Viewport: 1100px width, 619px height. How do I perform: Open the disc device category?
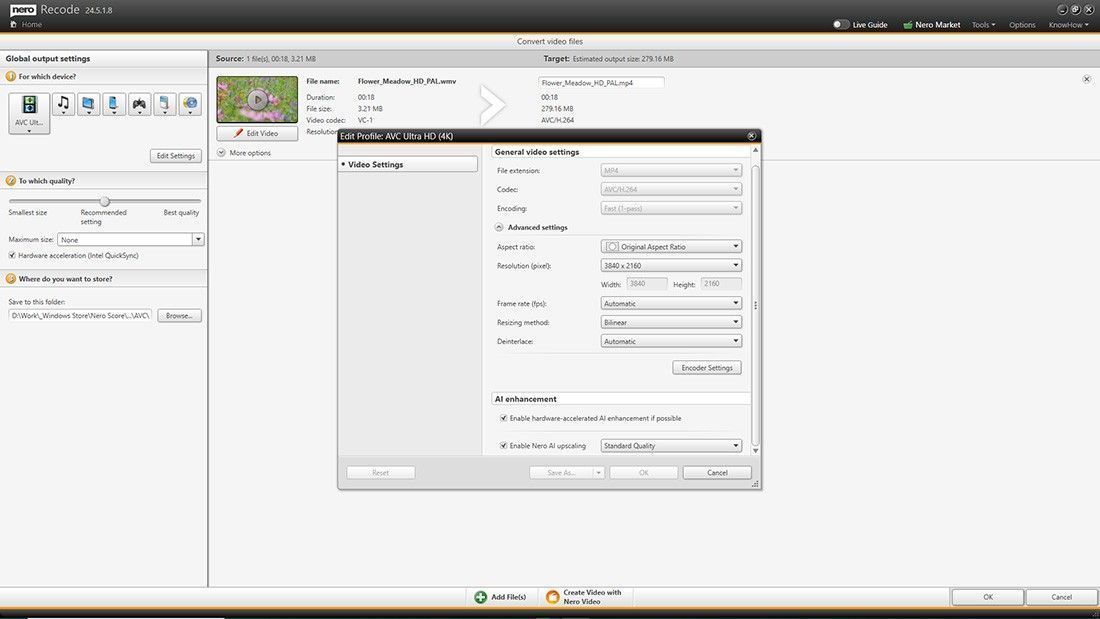(x=189, y=104)
